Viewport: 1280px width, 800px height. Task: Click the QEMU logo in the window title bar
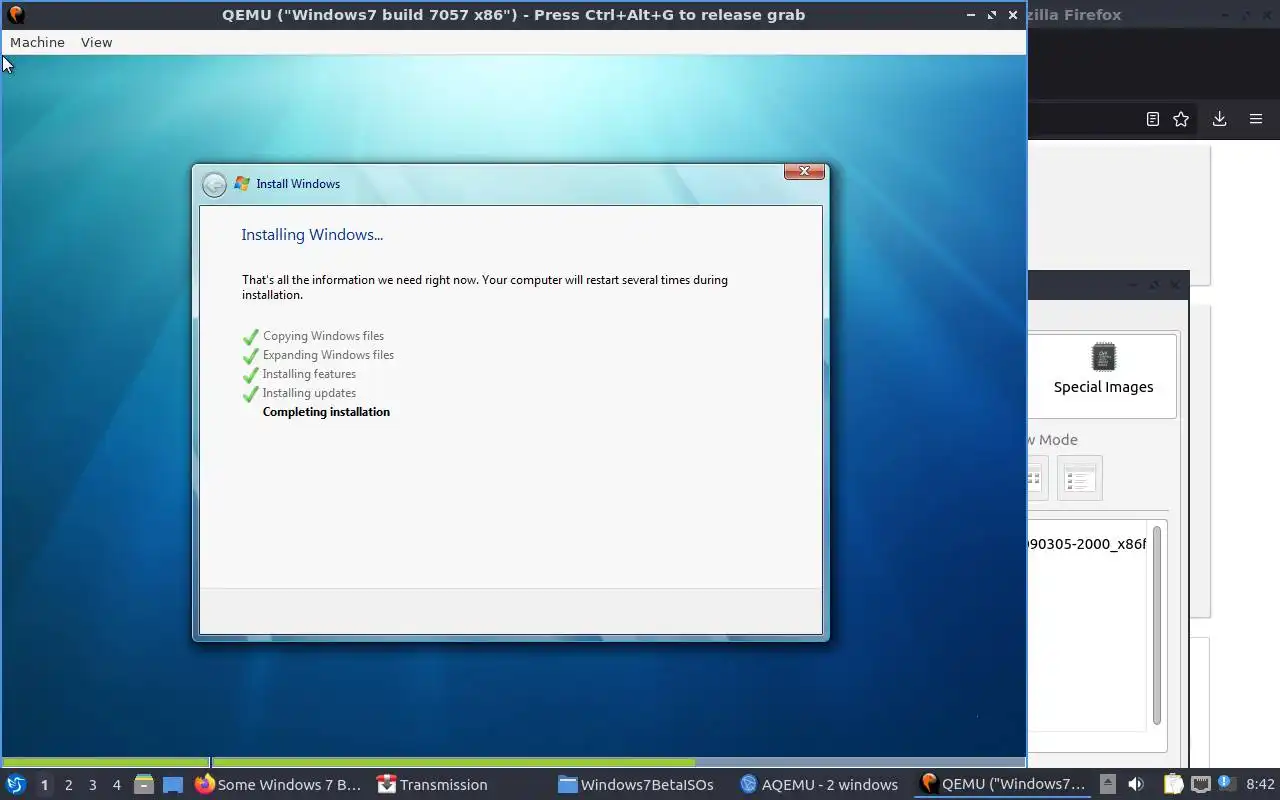click(x=15, y=14)
